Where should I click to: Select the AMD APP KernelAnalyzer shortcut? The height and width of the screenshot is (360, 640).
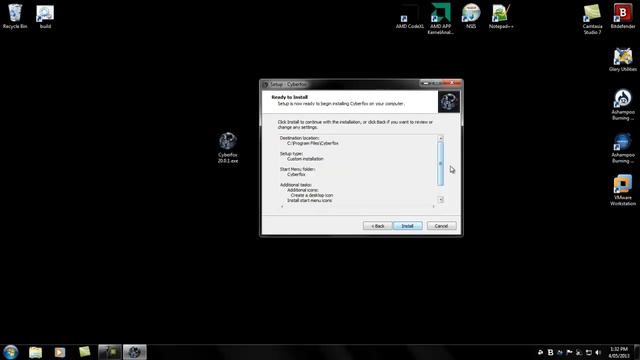click(x=440, y=19)
